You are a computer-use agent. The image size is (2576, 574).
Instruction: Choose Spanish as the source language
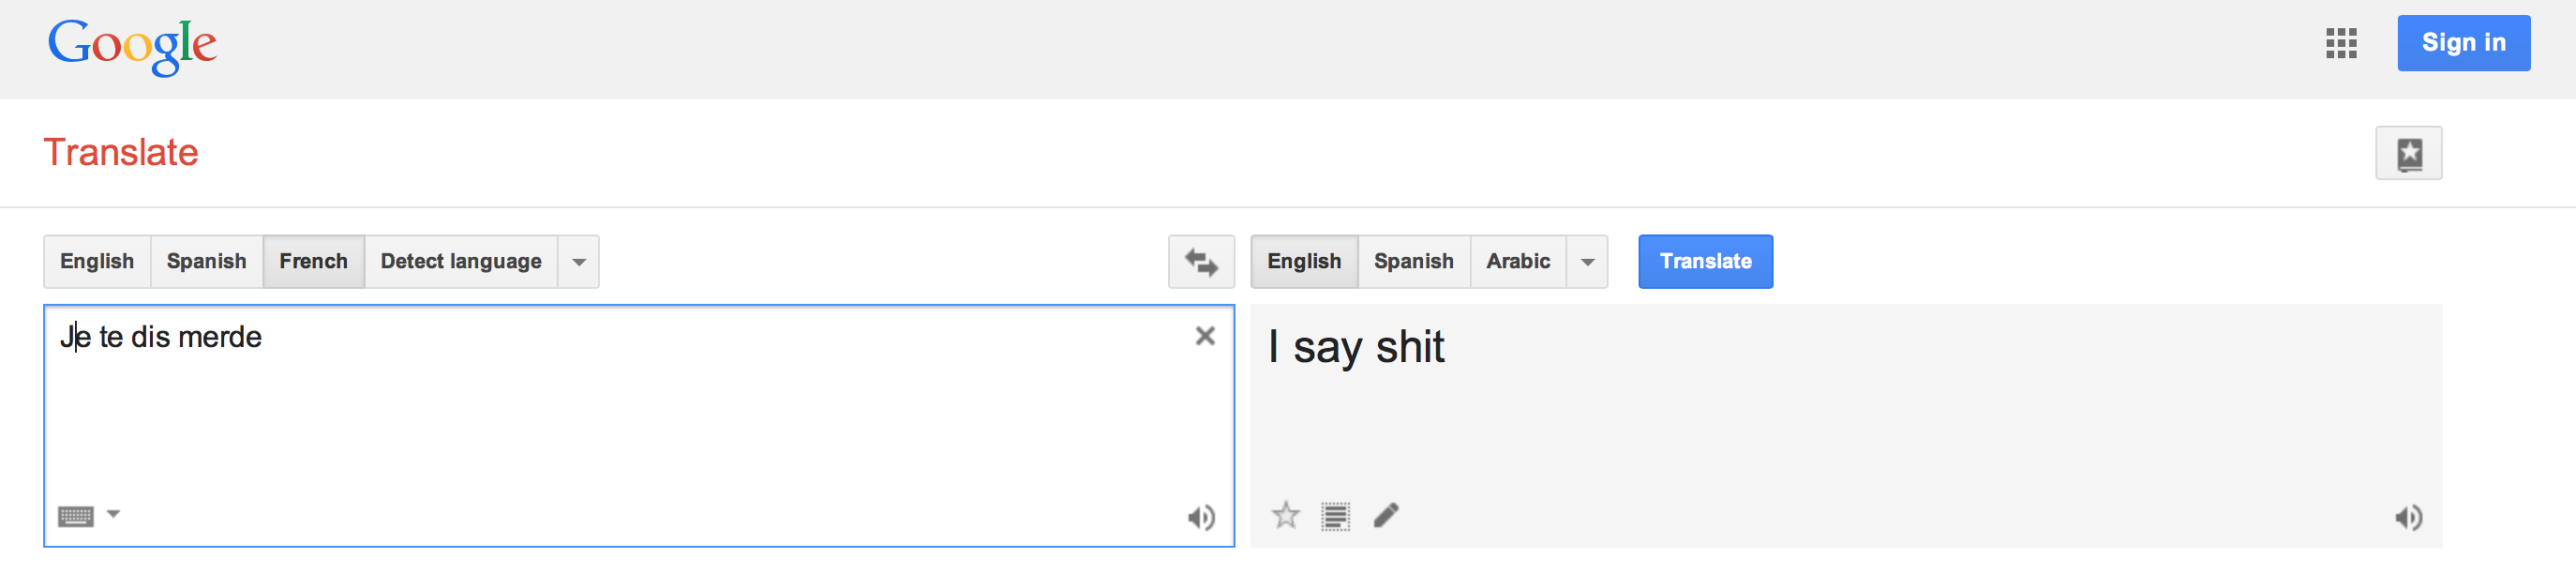click(206, 262)
